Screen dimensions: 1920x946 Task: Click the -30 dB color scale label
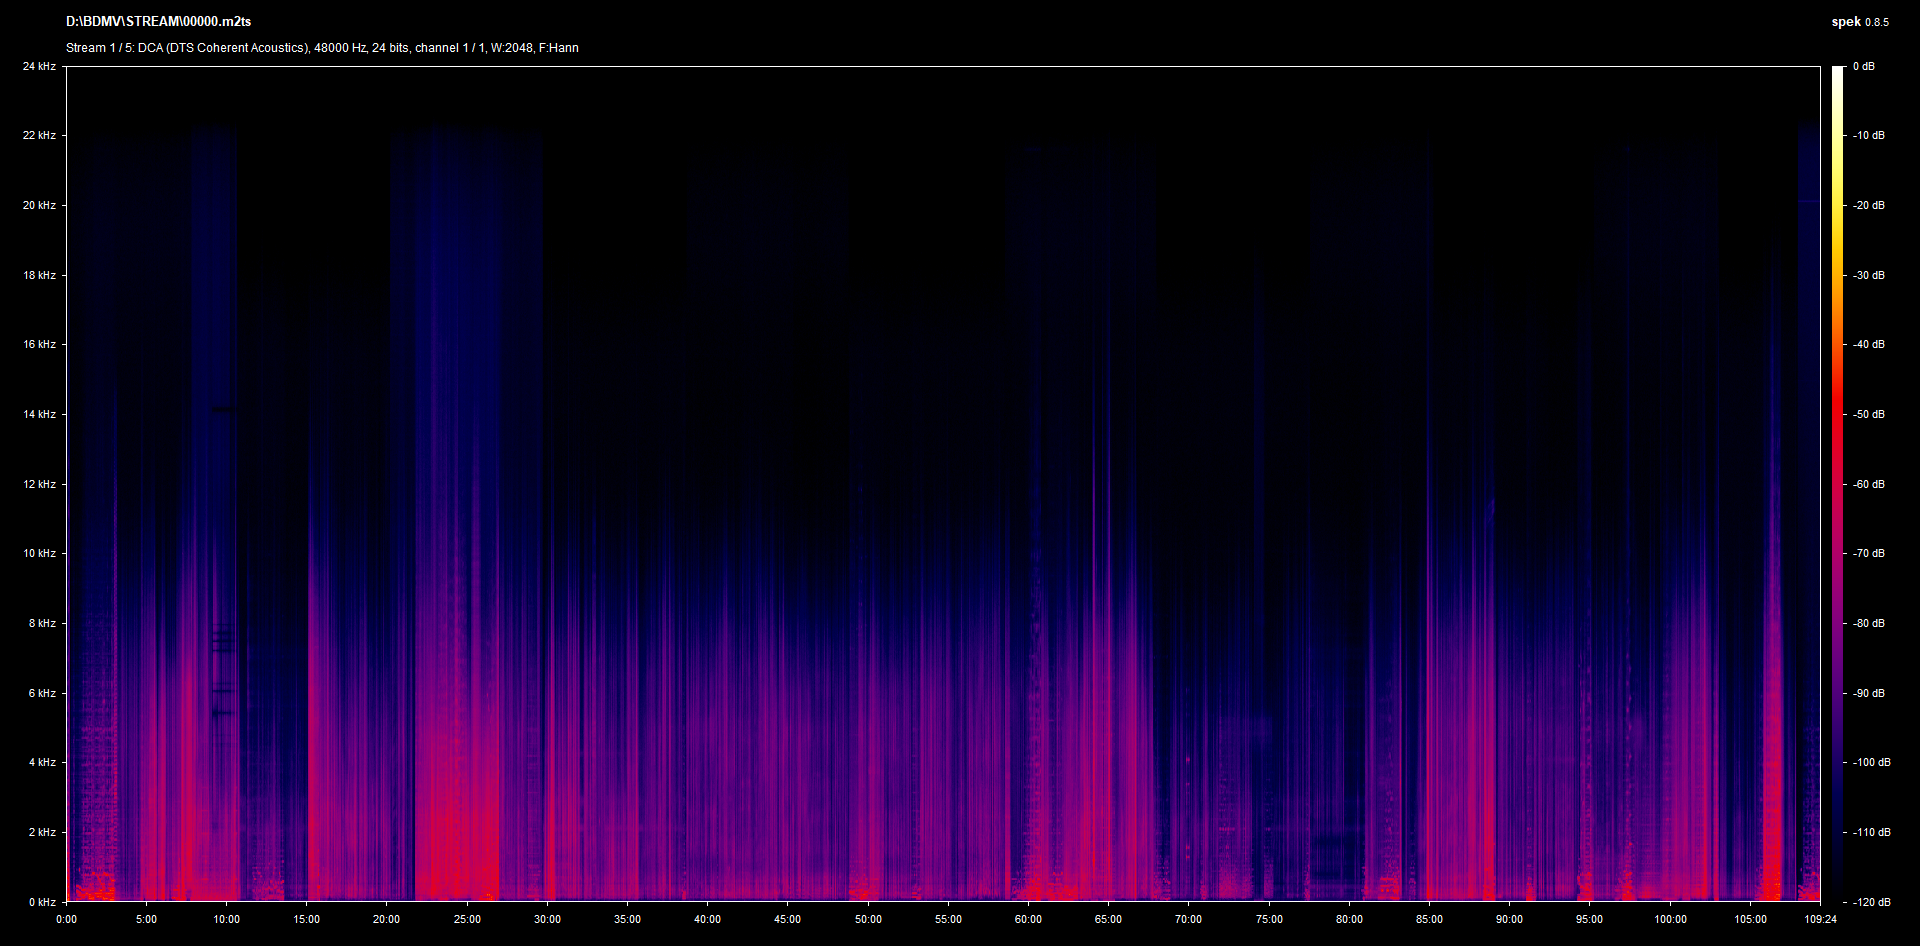coord(1868,275)
